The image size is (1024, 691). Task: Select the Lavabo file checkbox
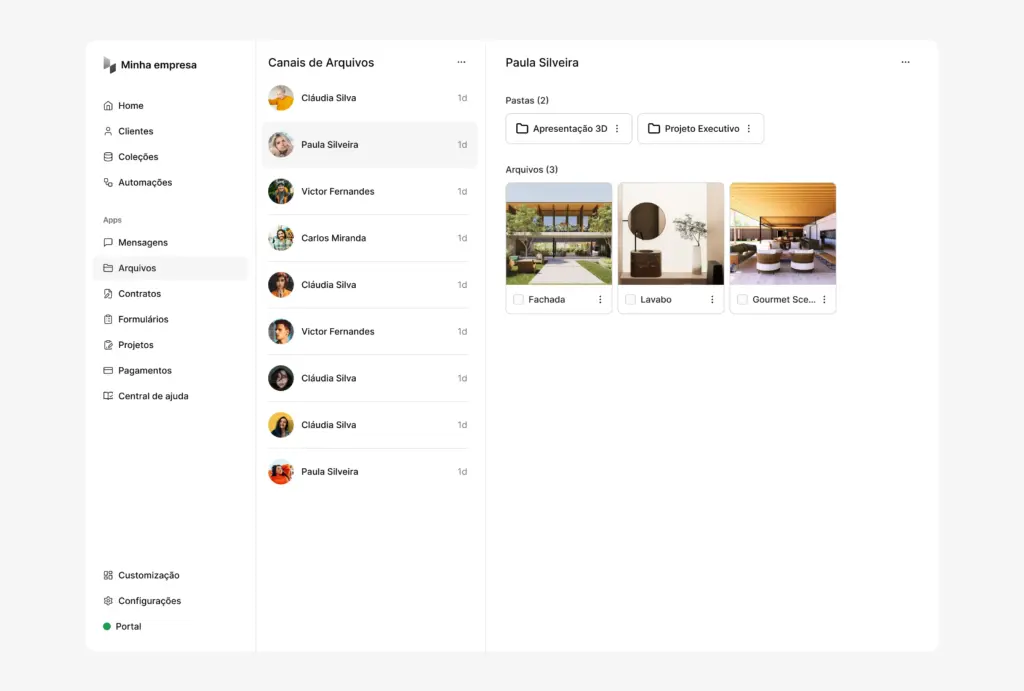(x=630, y=298)
